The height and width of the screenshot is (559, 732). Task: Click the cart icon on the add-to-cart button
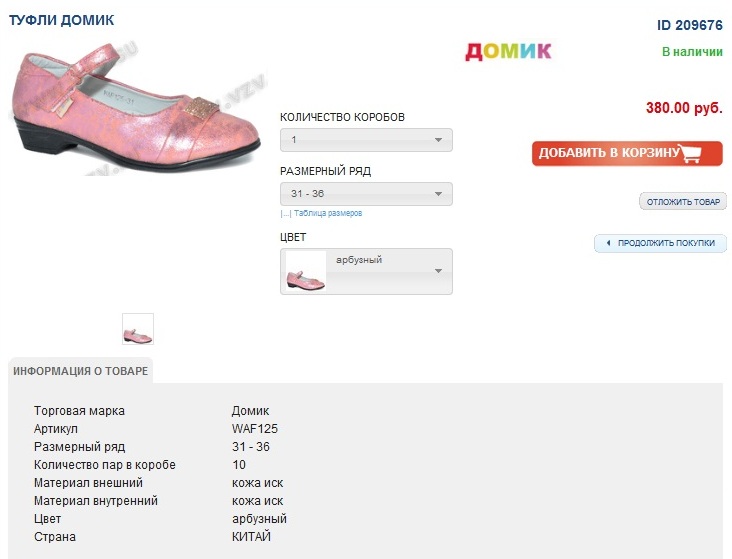(700, 153)
